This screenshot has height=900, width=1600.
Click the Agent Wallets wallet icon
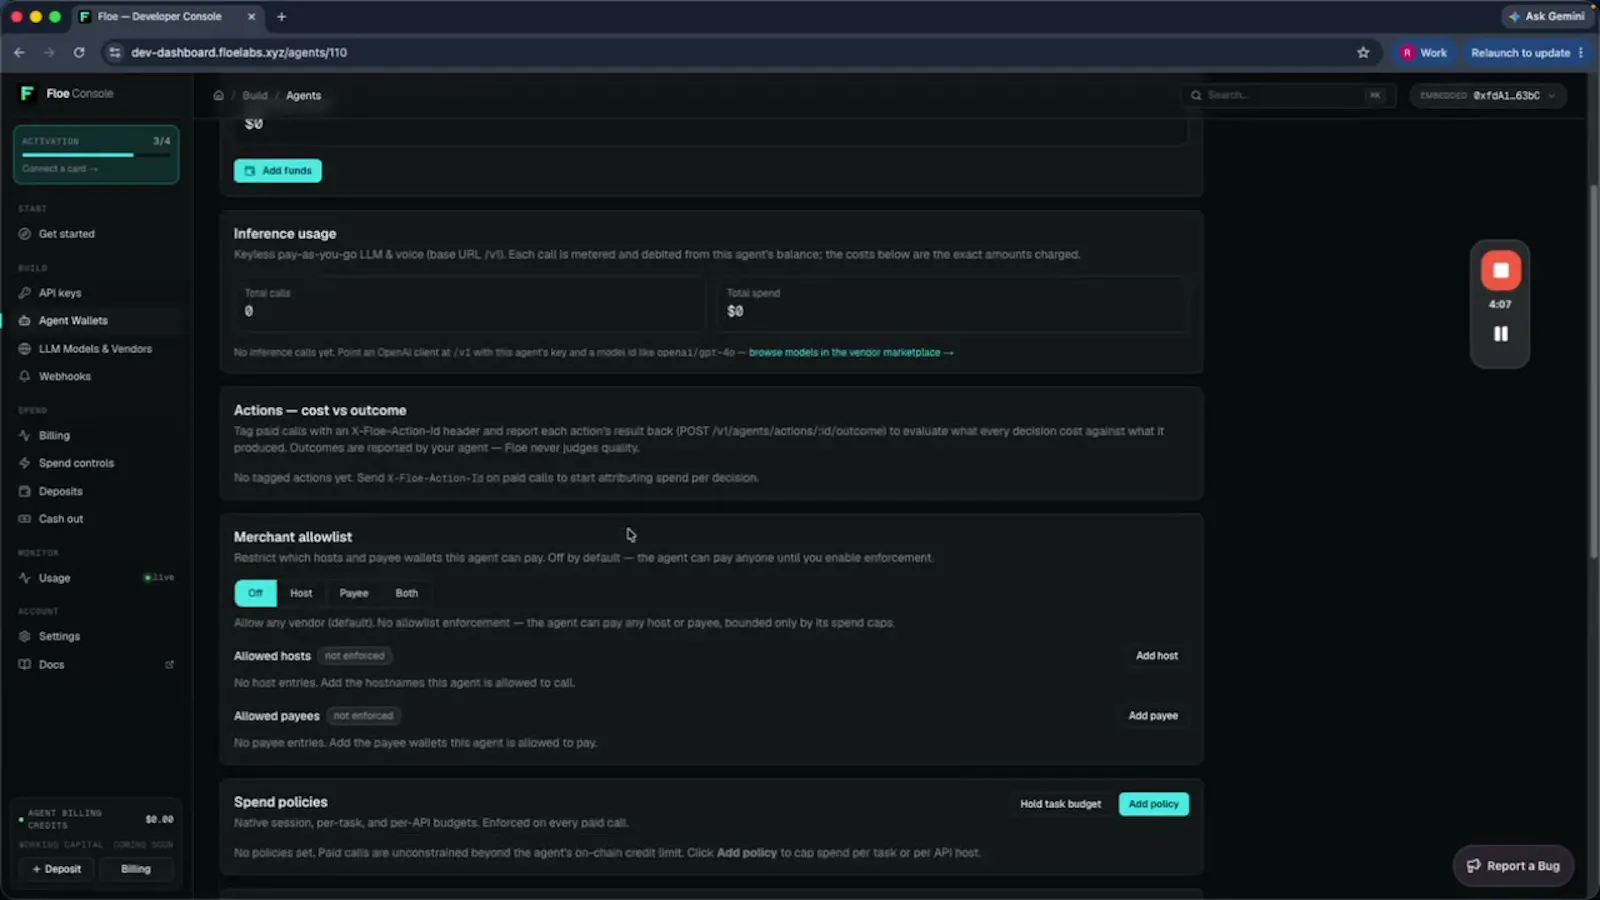click(x=25, y=321)
